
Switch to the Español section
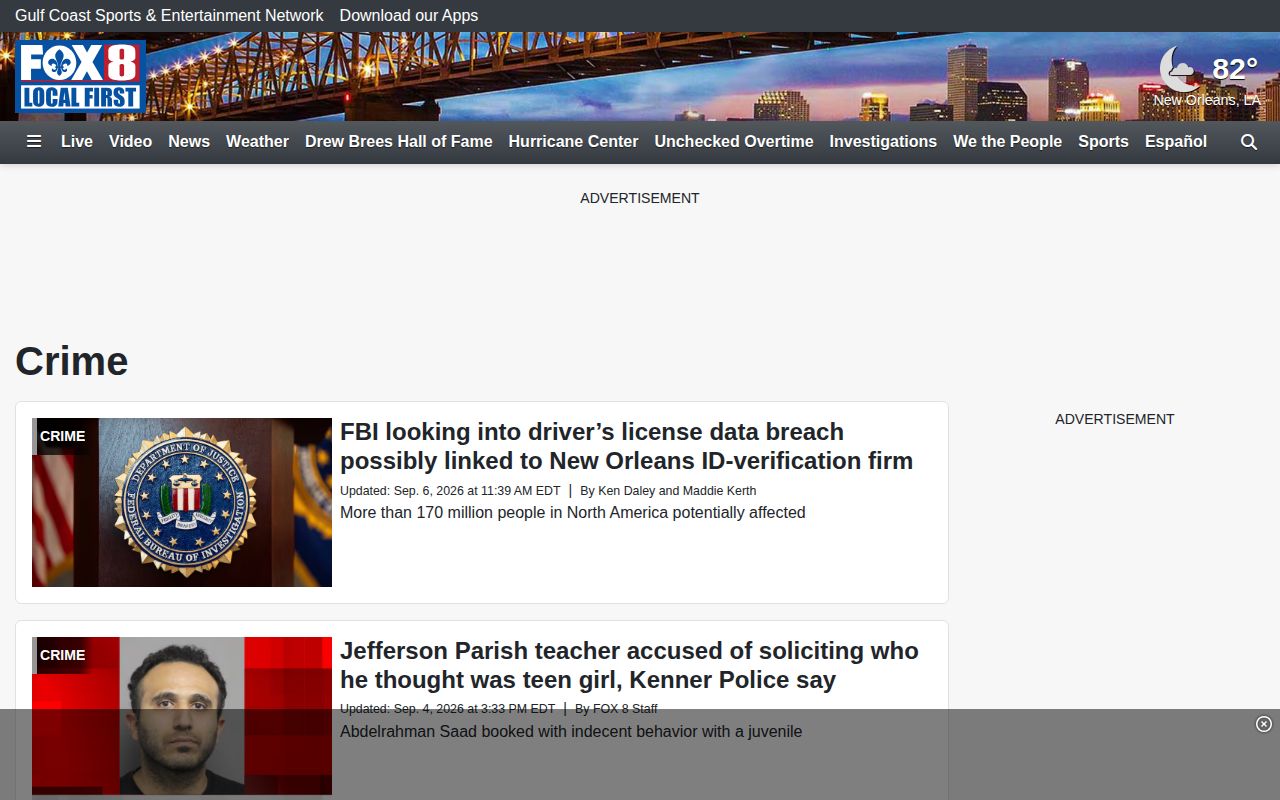(1176, 142)
